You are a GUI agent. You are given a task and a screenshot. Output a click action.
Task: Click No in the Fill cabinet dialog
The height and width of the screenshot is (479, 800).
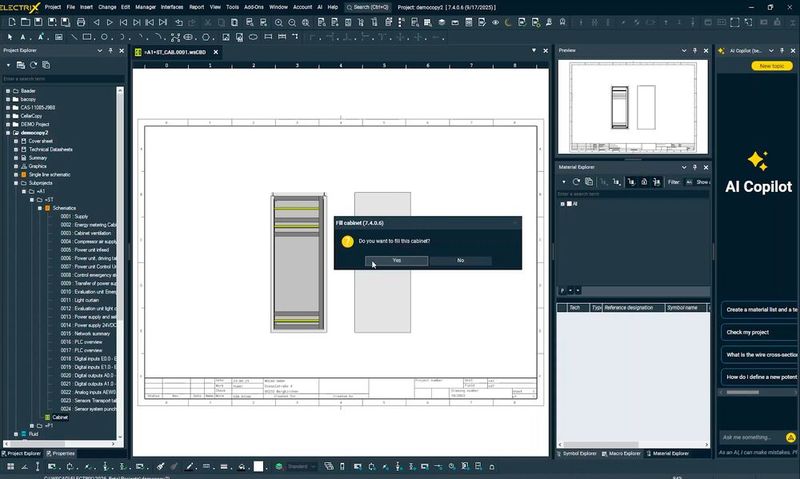[x=460, y=260]
